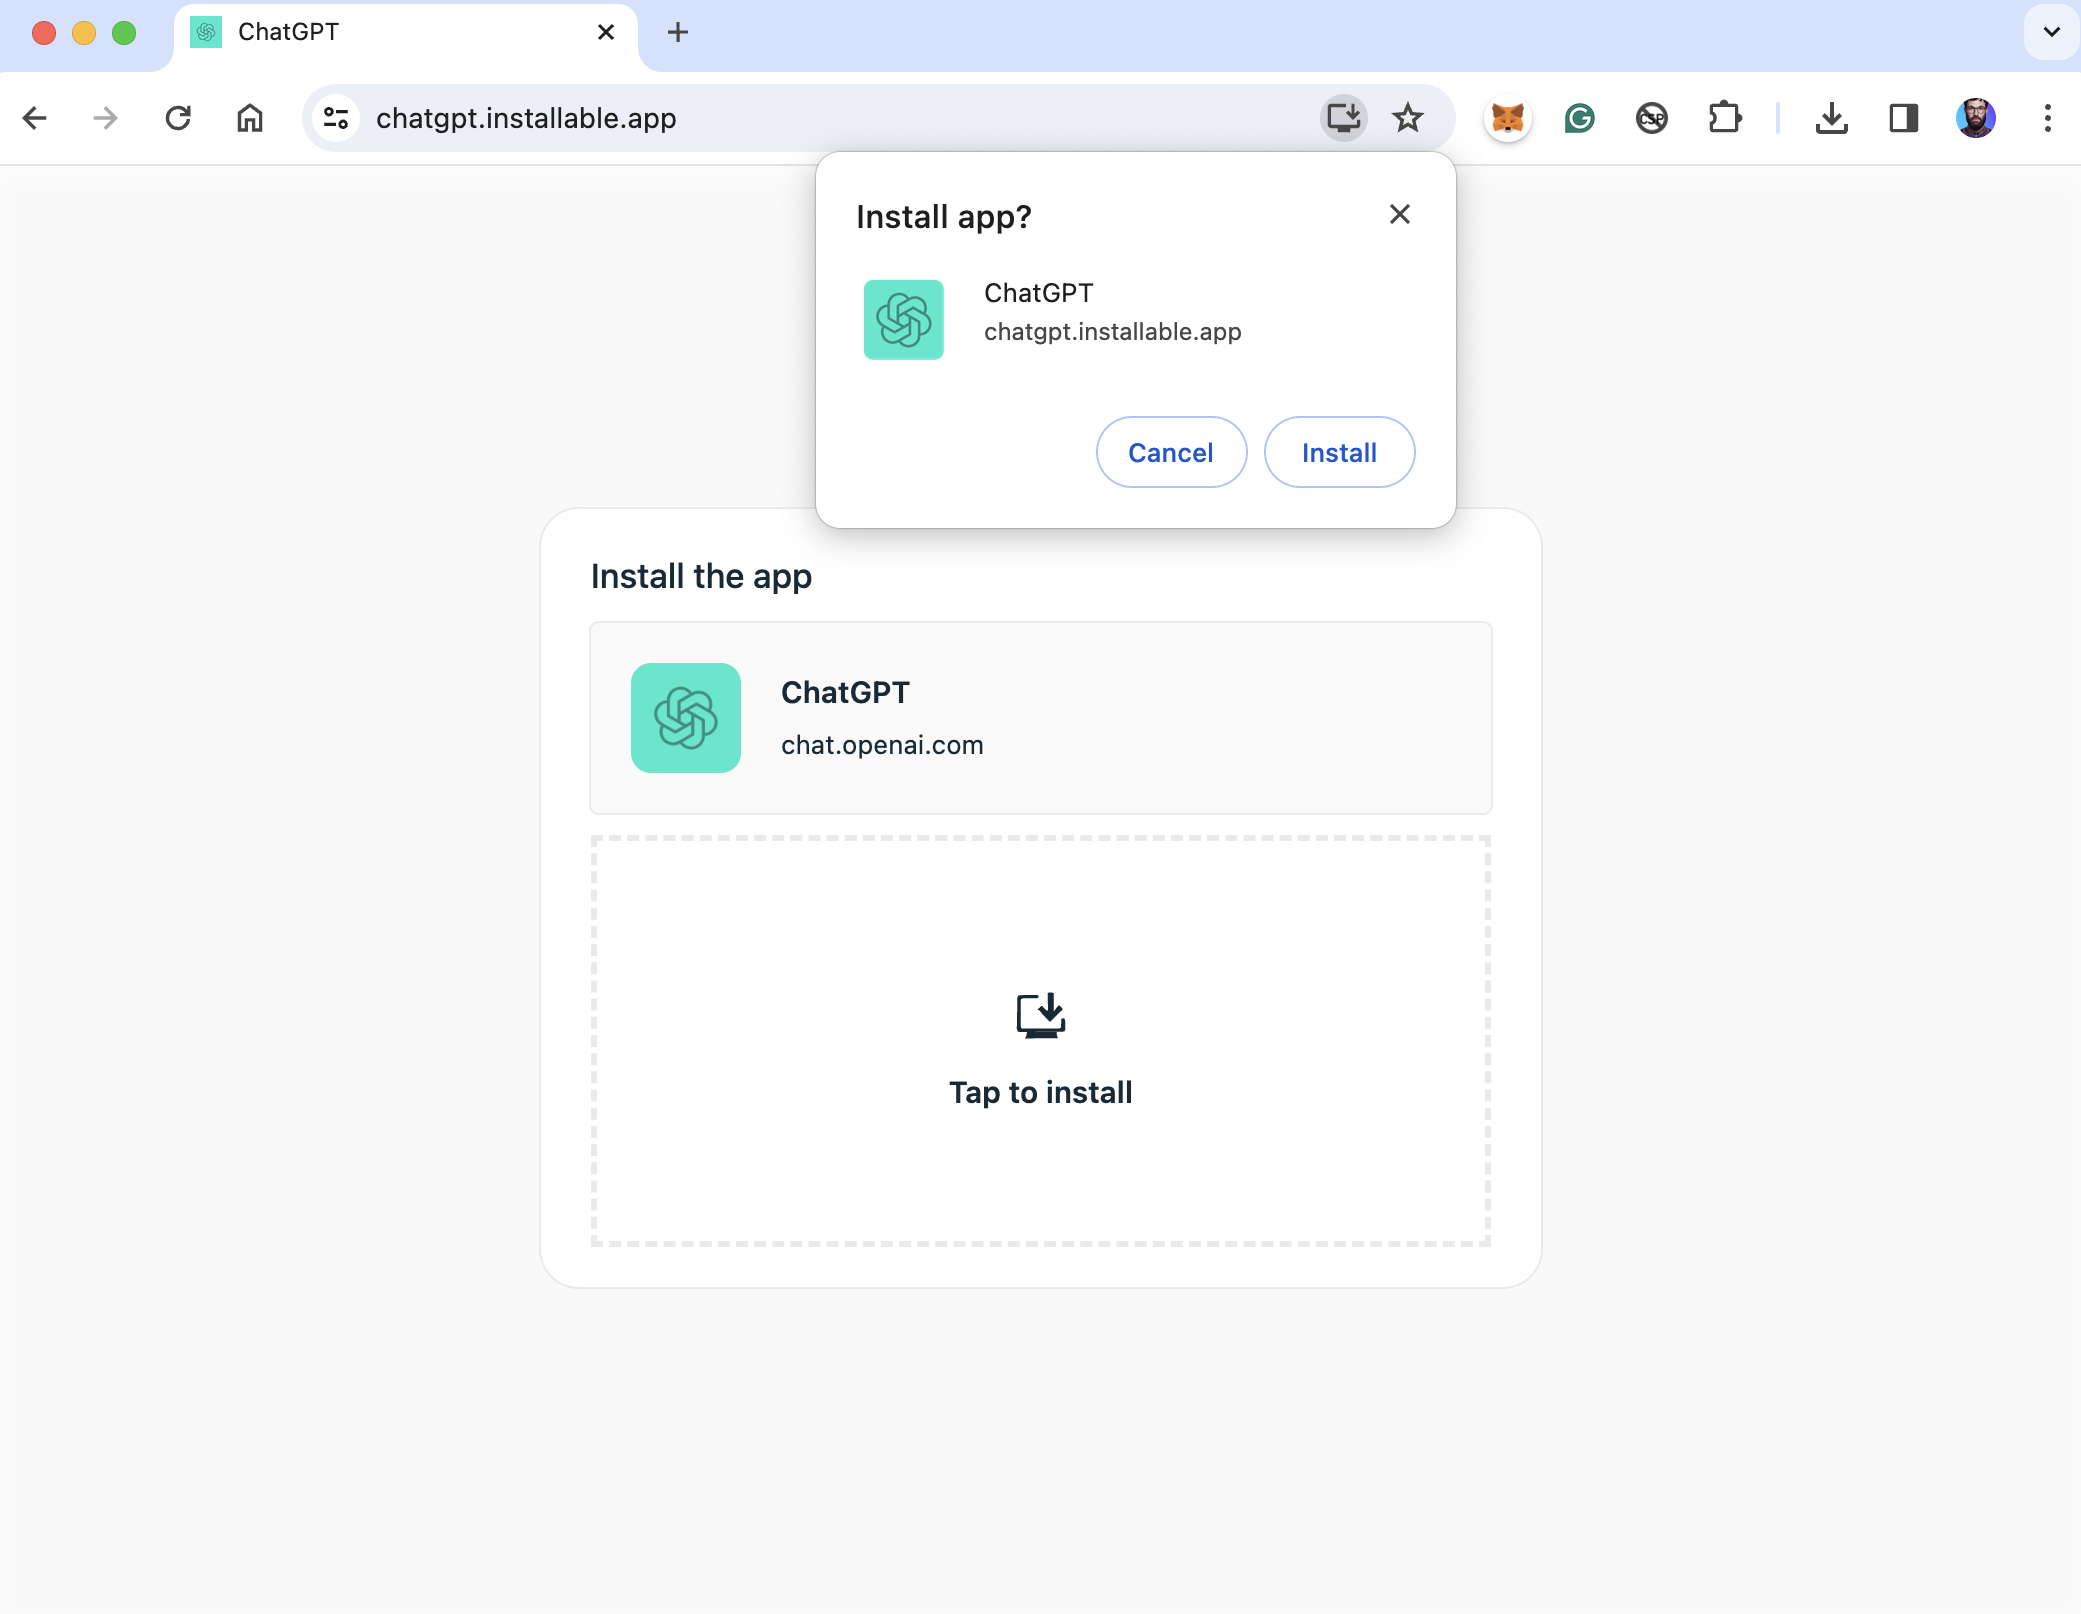
Task: Click the install app icon in address bar
Action: [x=1344, y=118]
